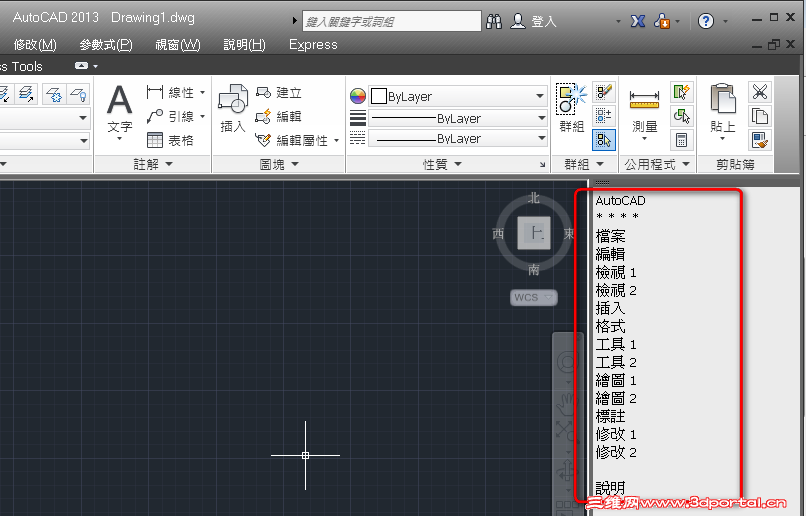The image size is (806, 516).
Task: Select the 引線 leader tool
Action: pyautogui.click(x=170, y=116)
